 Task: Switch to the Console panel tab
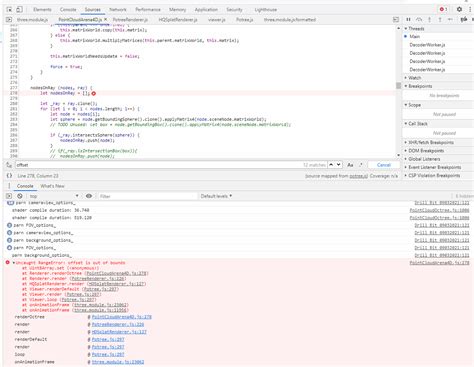[x=68, y=10]
